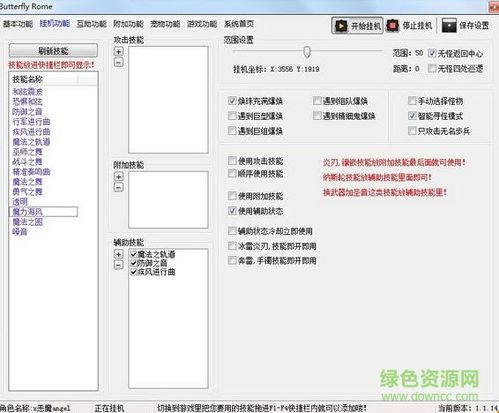Open the 基本功能 tab
This screenshot has height=413, width=499.
click(18, 24)
